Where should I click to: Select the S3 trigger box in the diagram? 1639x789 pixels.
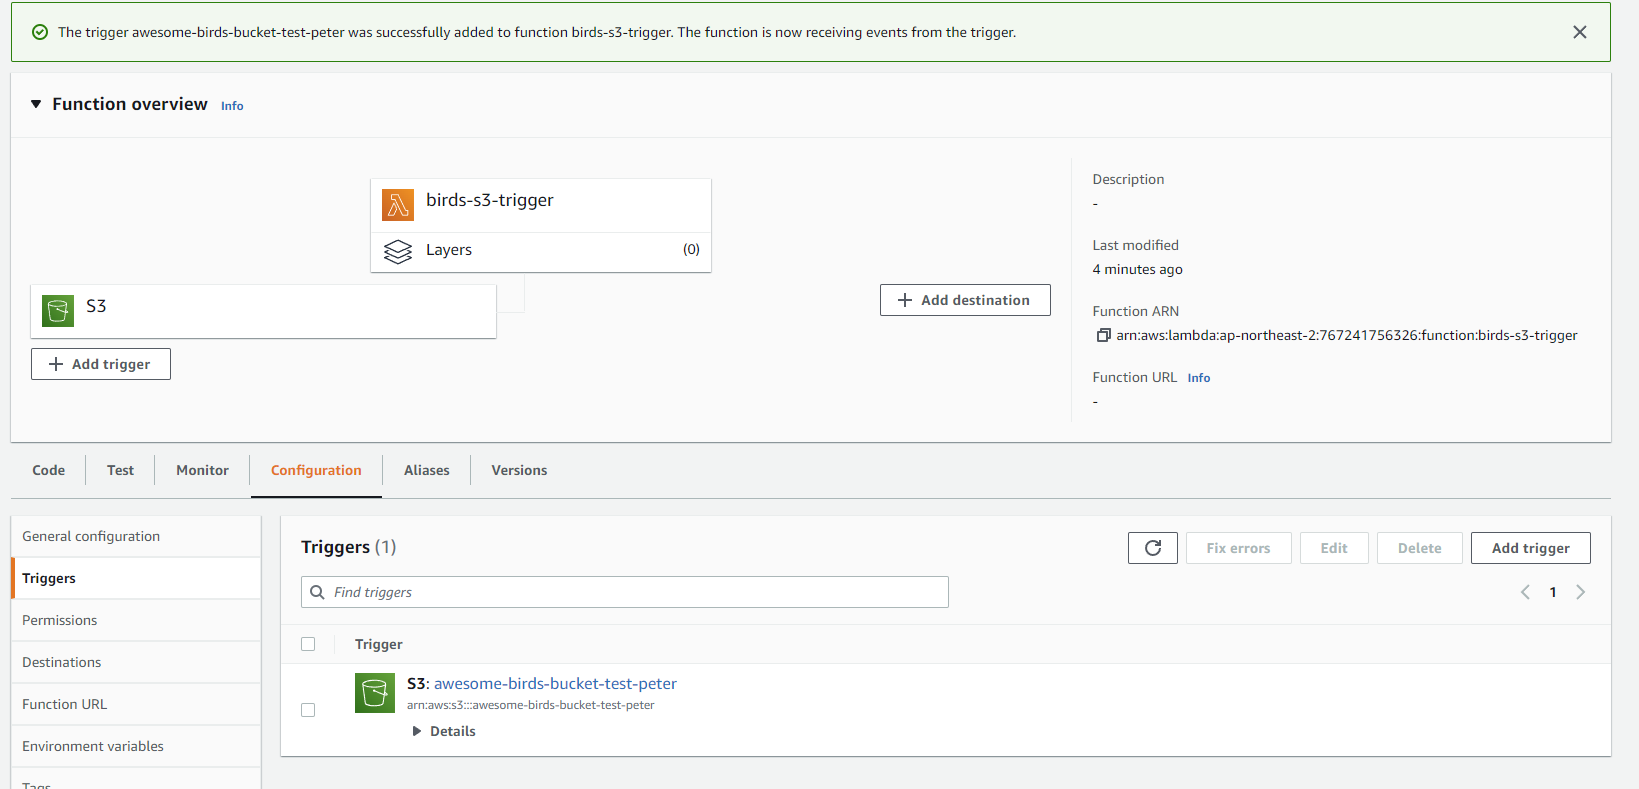(264, 311)
